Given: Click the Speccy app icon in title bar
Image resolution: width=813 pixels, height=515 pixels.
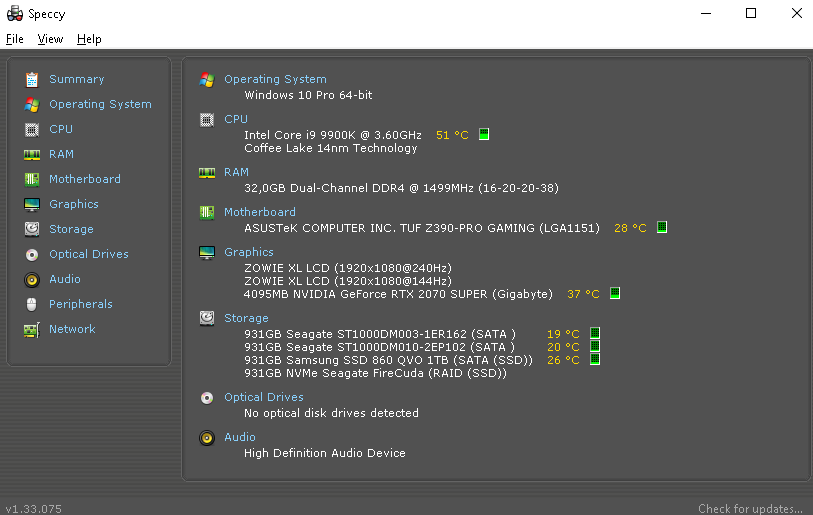Looking at the screenshot, I should point(15,13).
